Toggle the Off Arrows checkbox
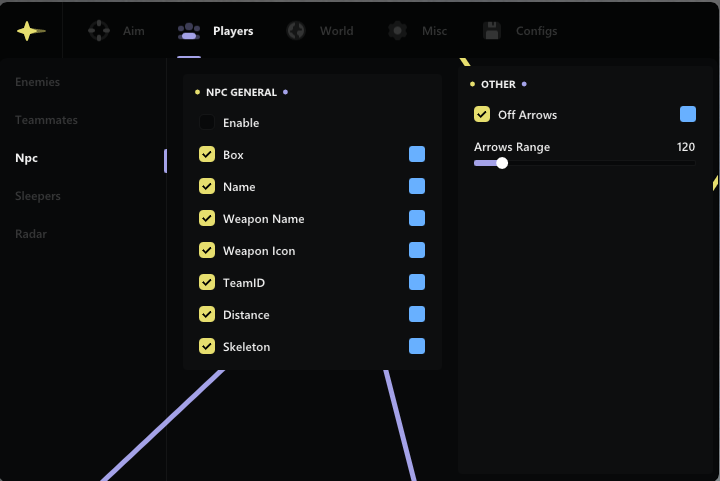 [482, 115]
